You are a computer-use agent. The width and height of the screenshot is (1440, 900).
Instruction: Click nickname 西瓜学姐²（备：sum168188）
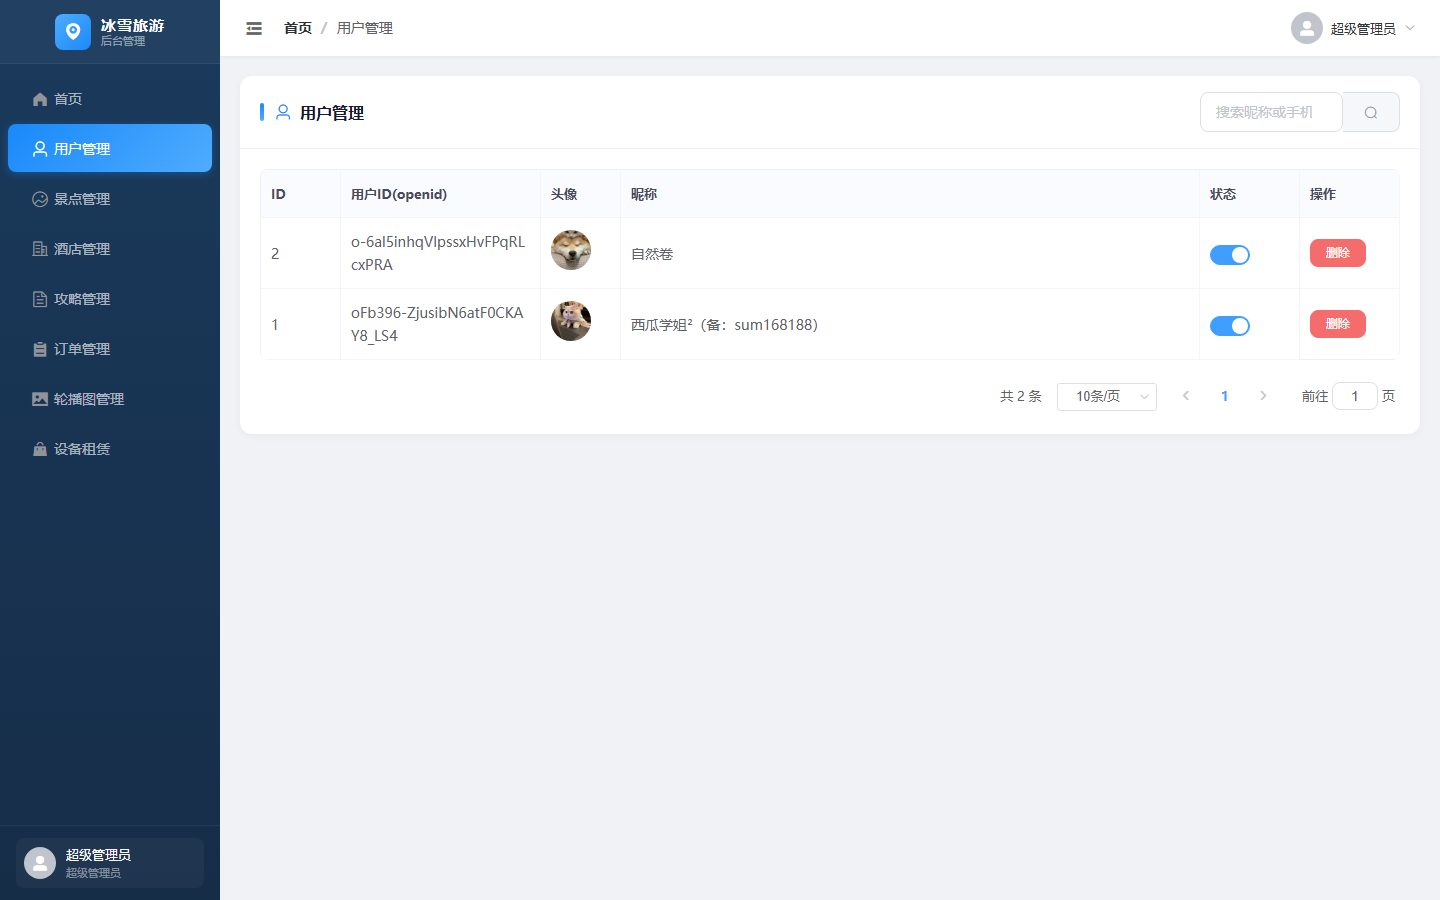tap(725, 325)
